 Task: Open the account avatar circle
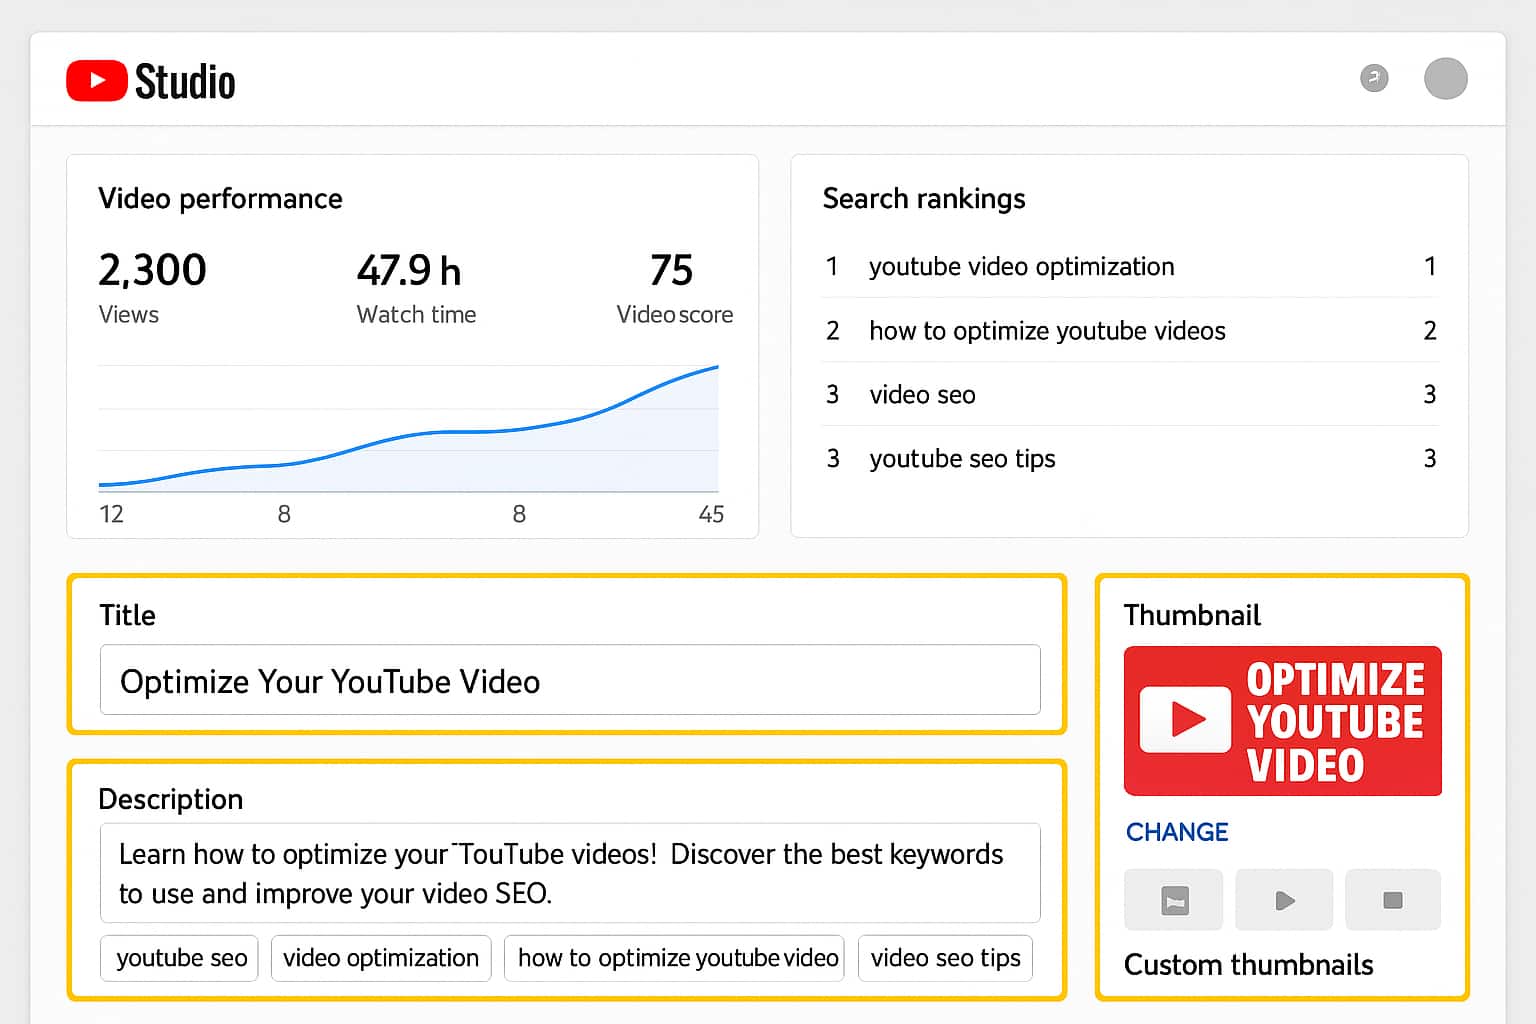coord(1445,78)
